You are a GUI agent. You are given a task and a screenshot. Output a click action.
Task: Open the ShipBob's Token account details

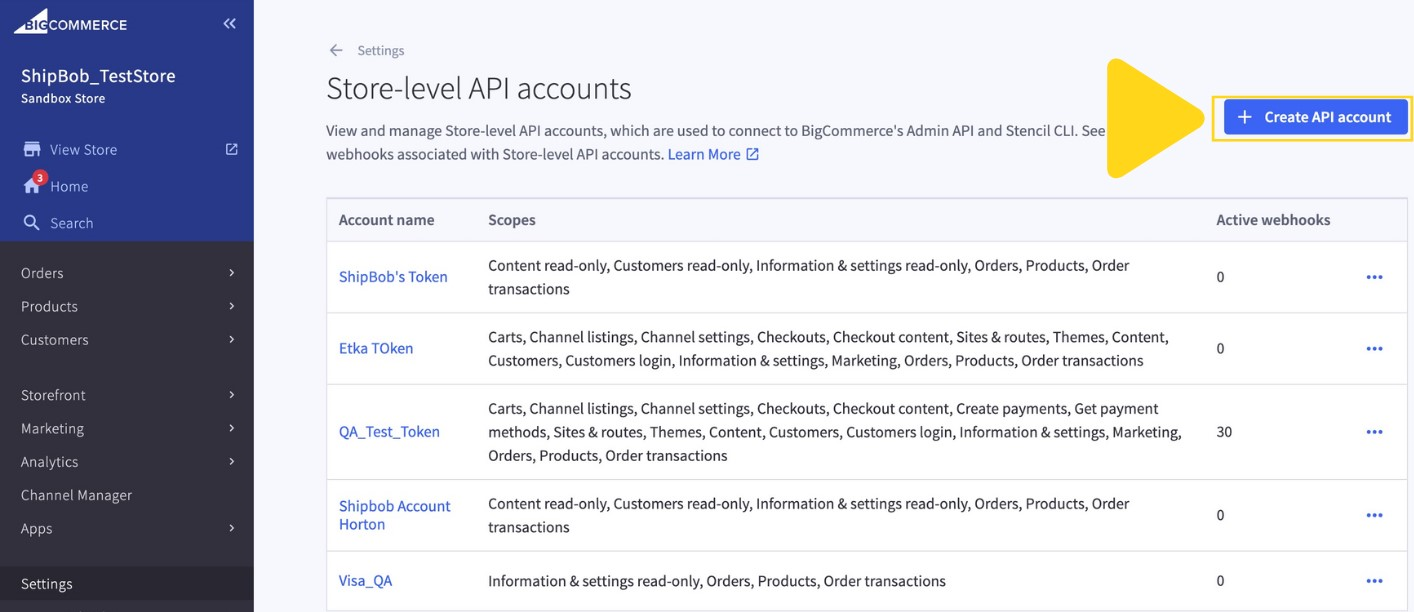point(391,276)
